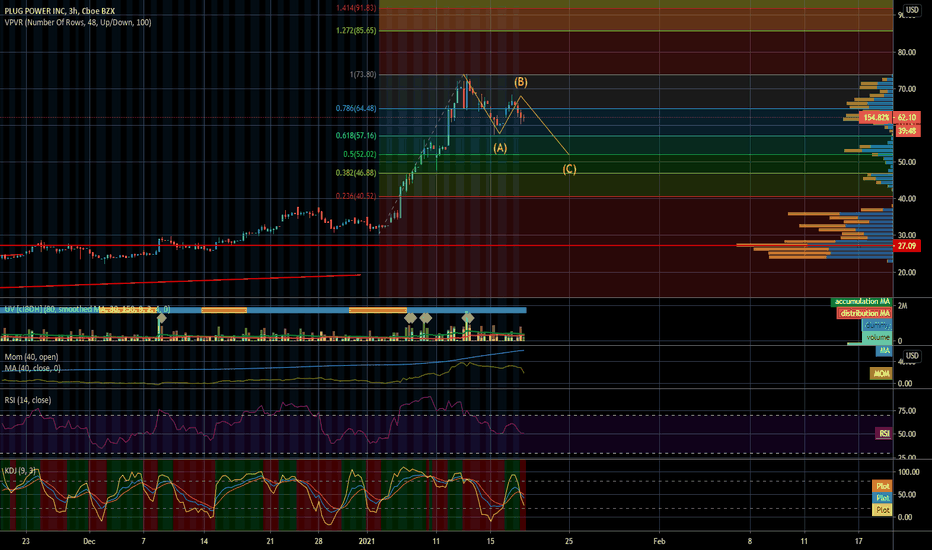Click the 75.00 RSI axis label
The image size is (932, 550).
906,411
